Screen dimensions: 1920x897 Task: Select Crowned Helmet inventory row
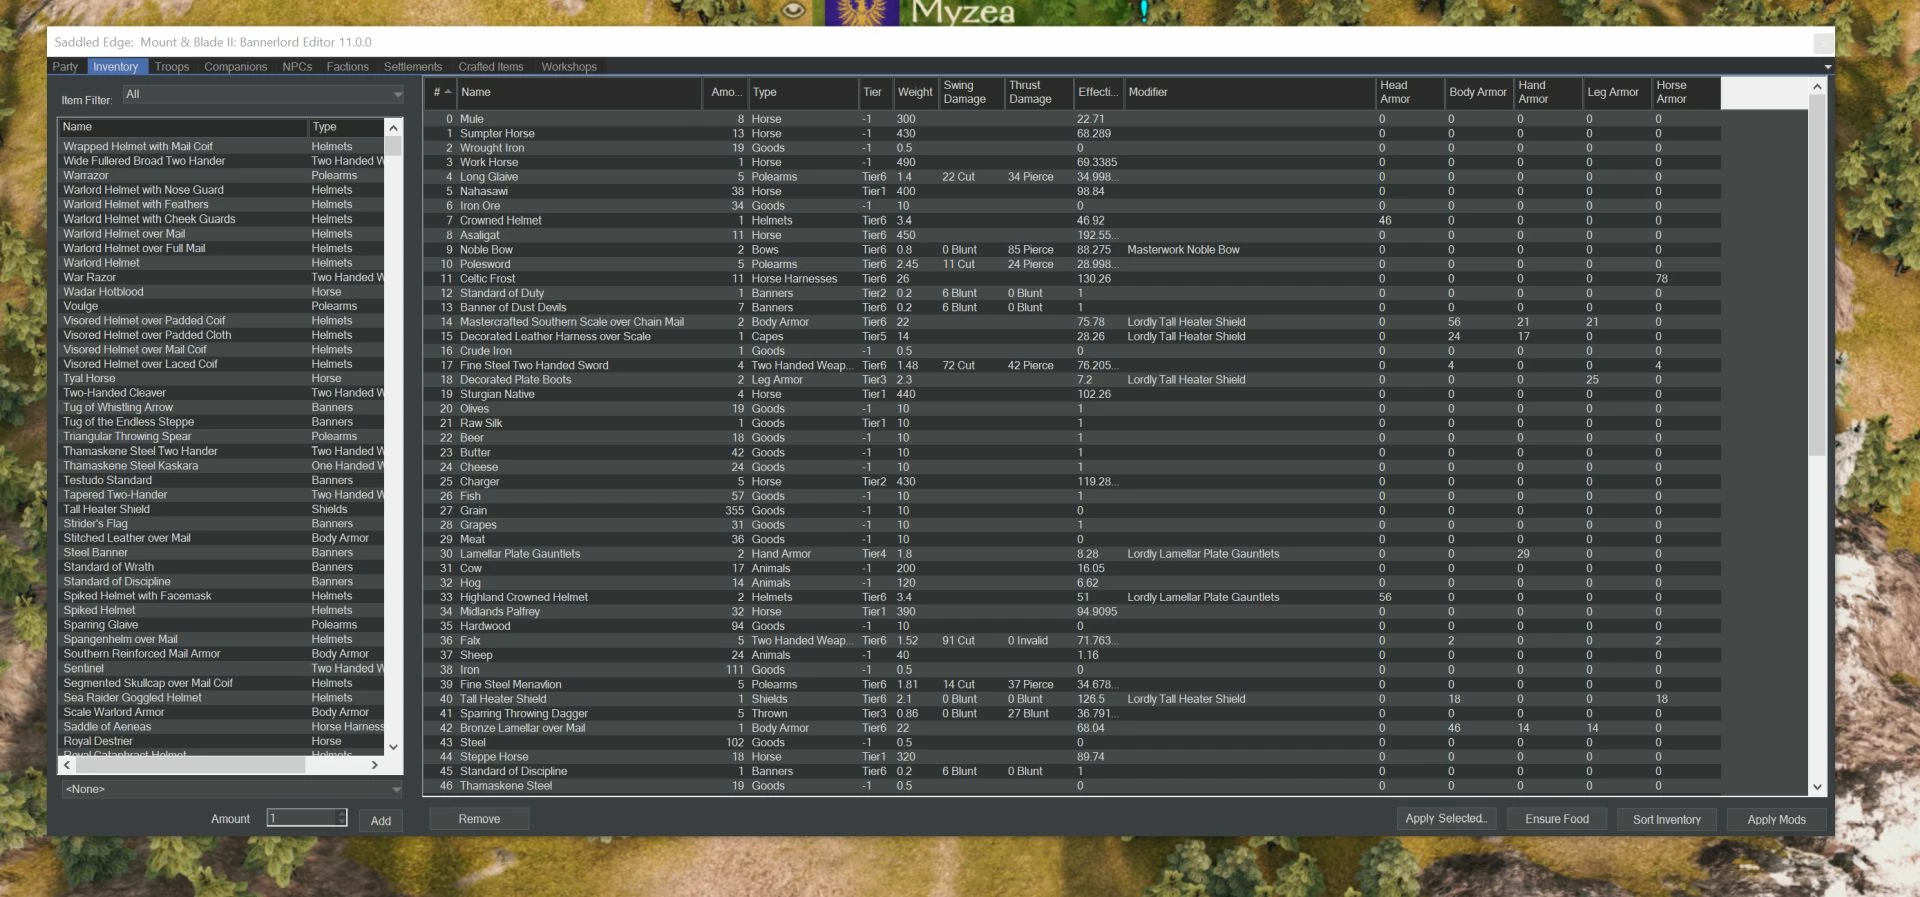pos(1072,220)
